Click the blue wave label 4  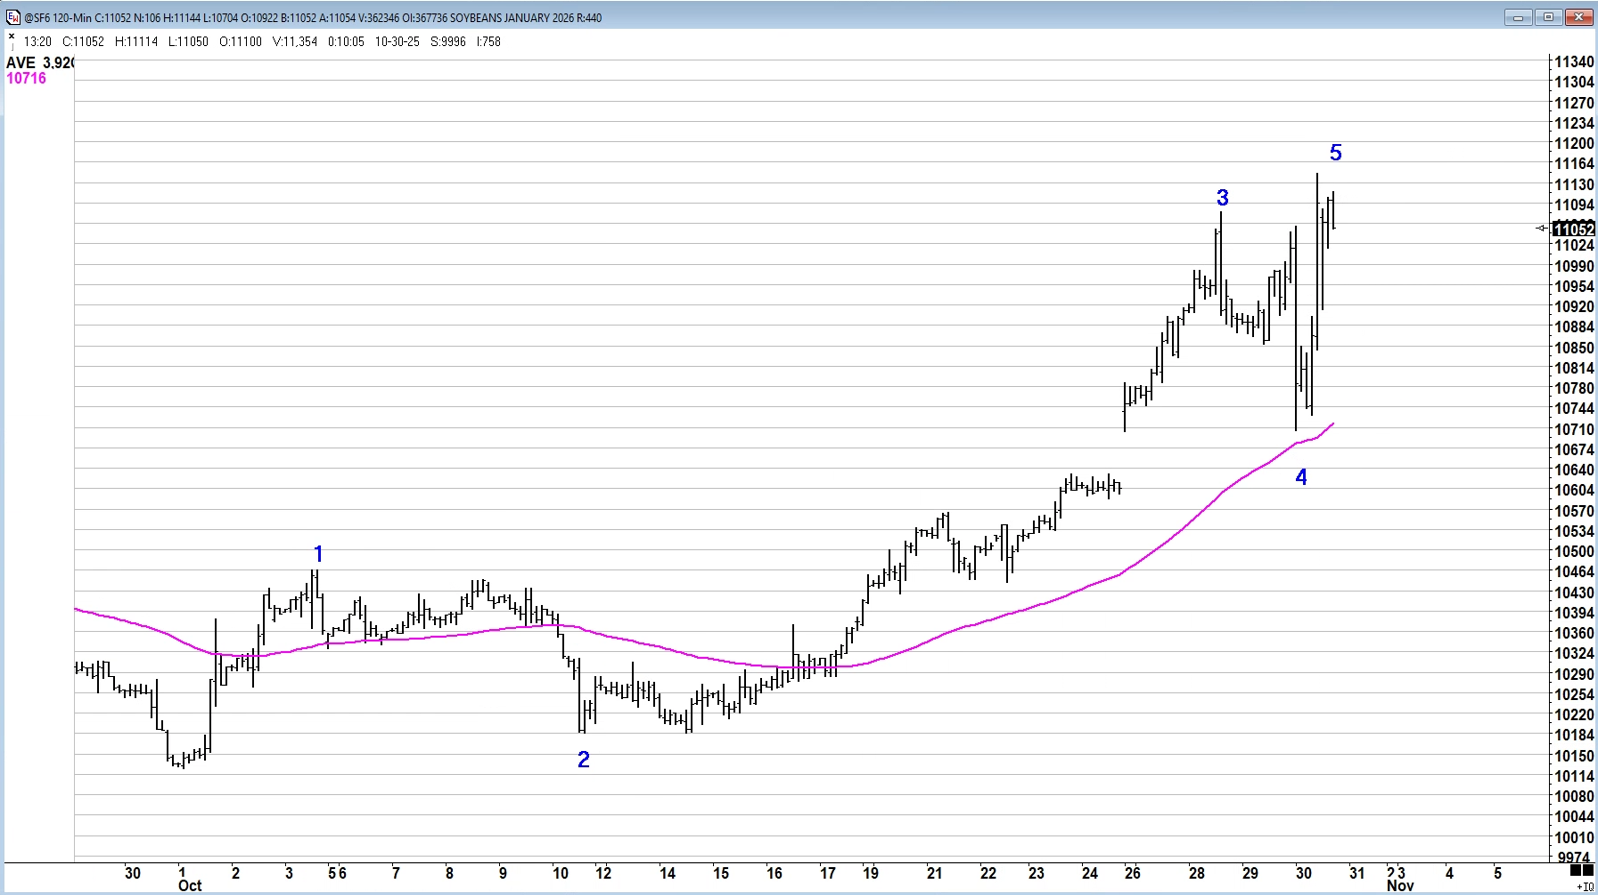[1301, 478]
